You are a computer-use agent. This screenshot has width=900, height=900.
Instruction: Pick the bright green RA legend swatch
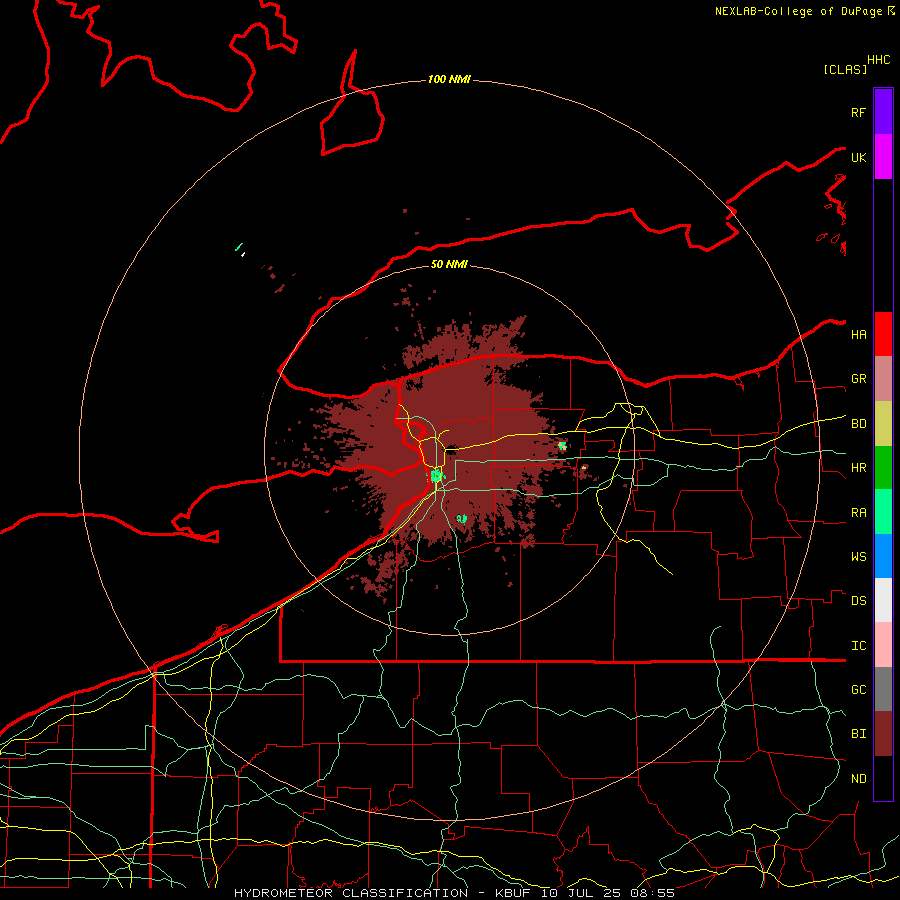coord(883,512)
